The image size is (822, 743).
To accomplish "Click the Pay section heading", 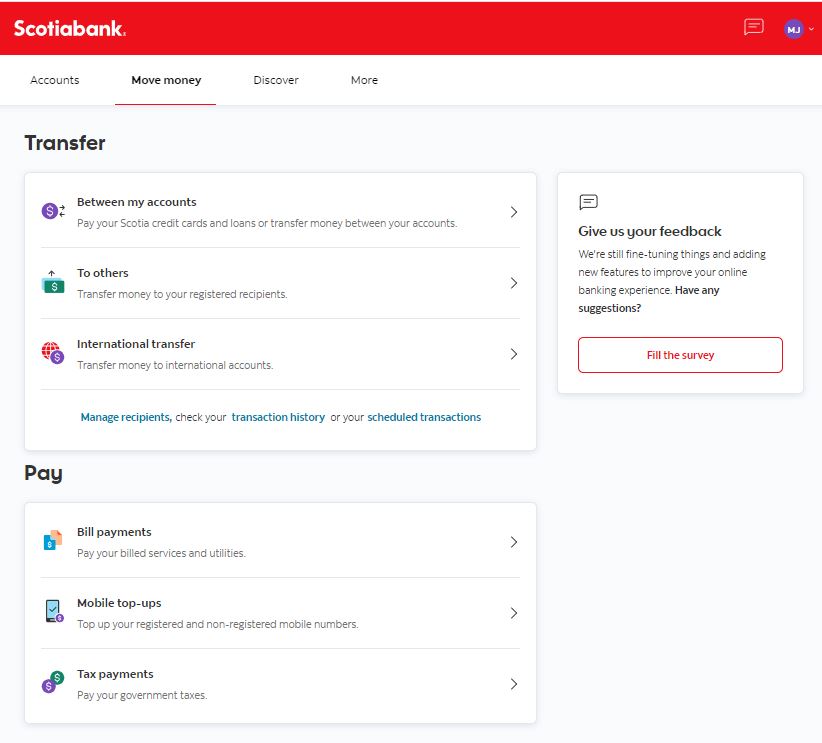I will (44, 473).
